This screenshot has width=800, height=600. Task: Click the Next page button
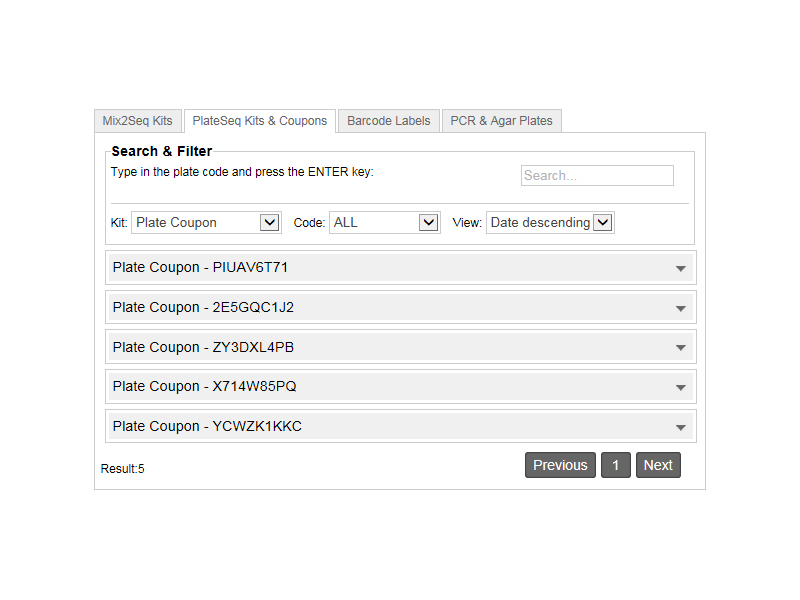pyautogui.click(x=658, y=465)
